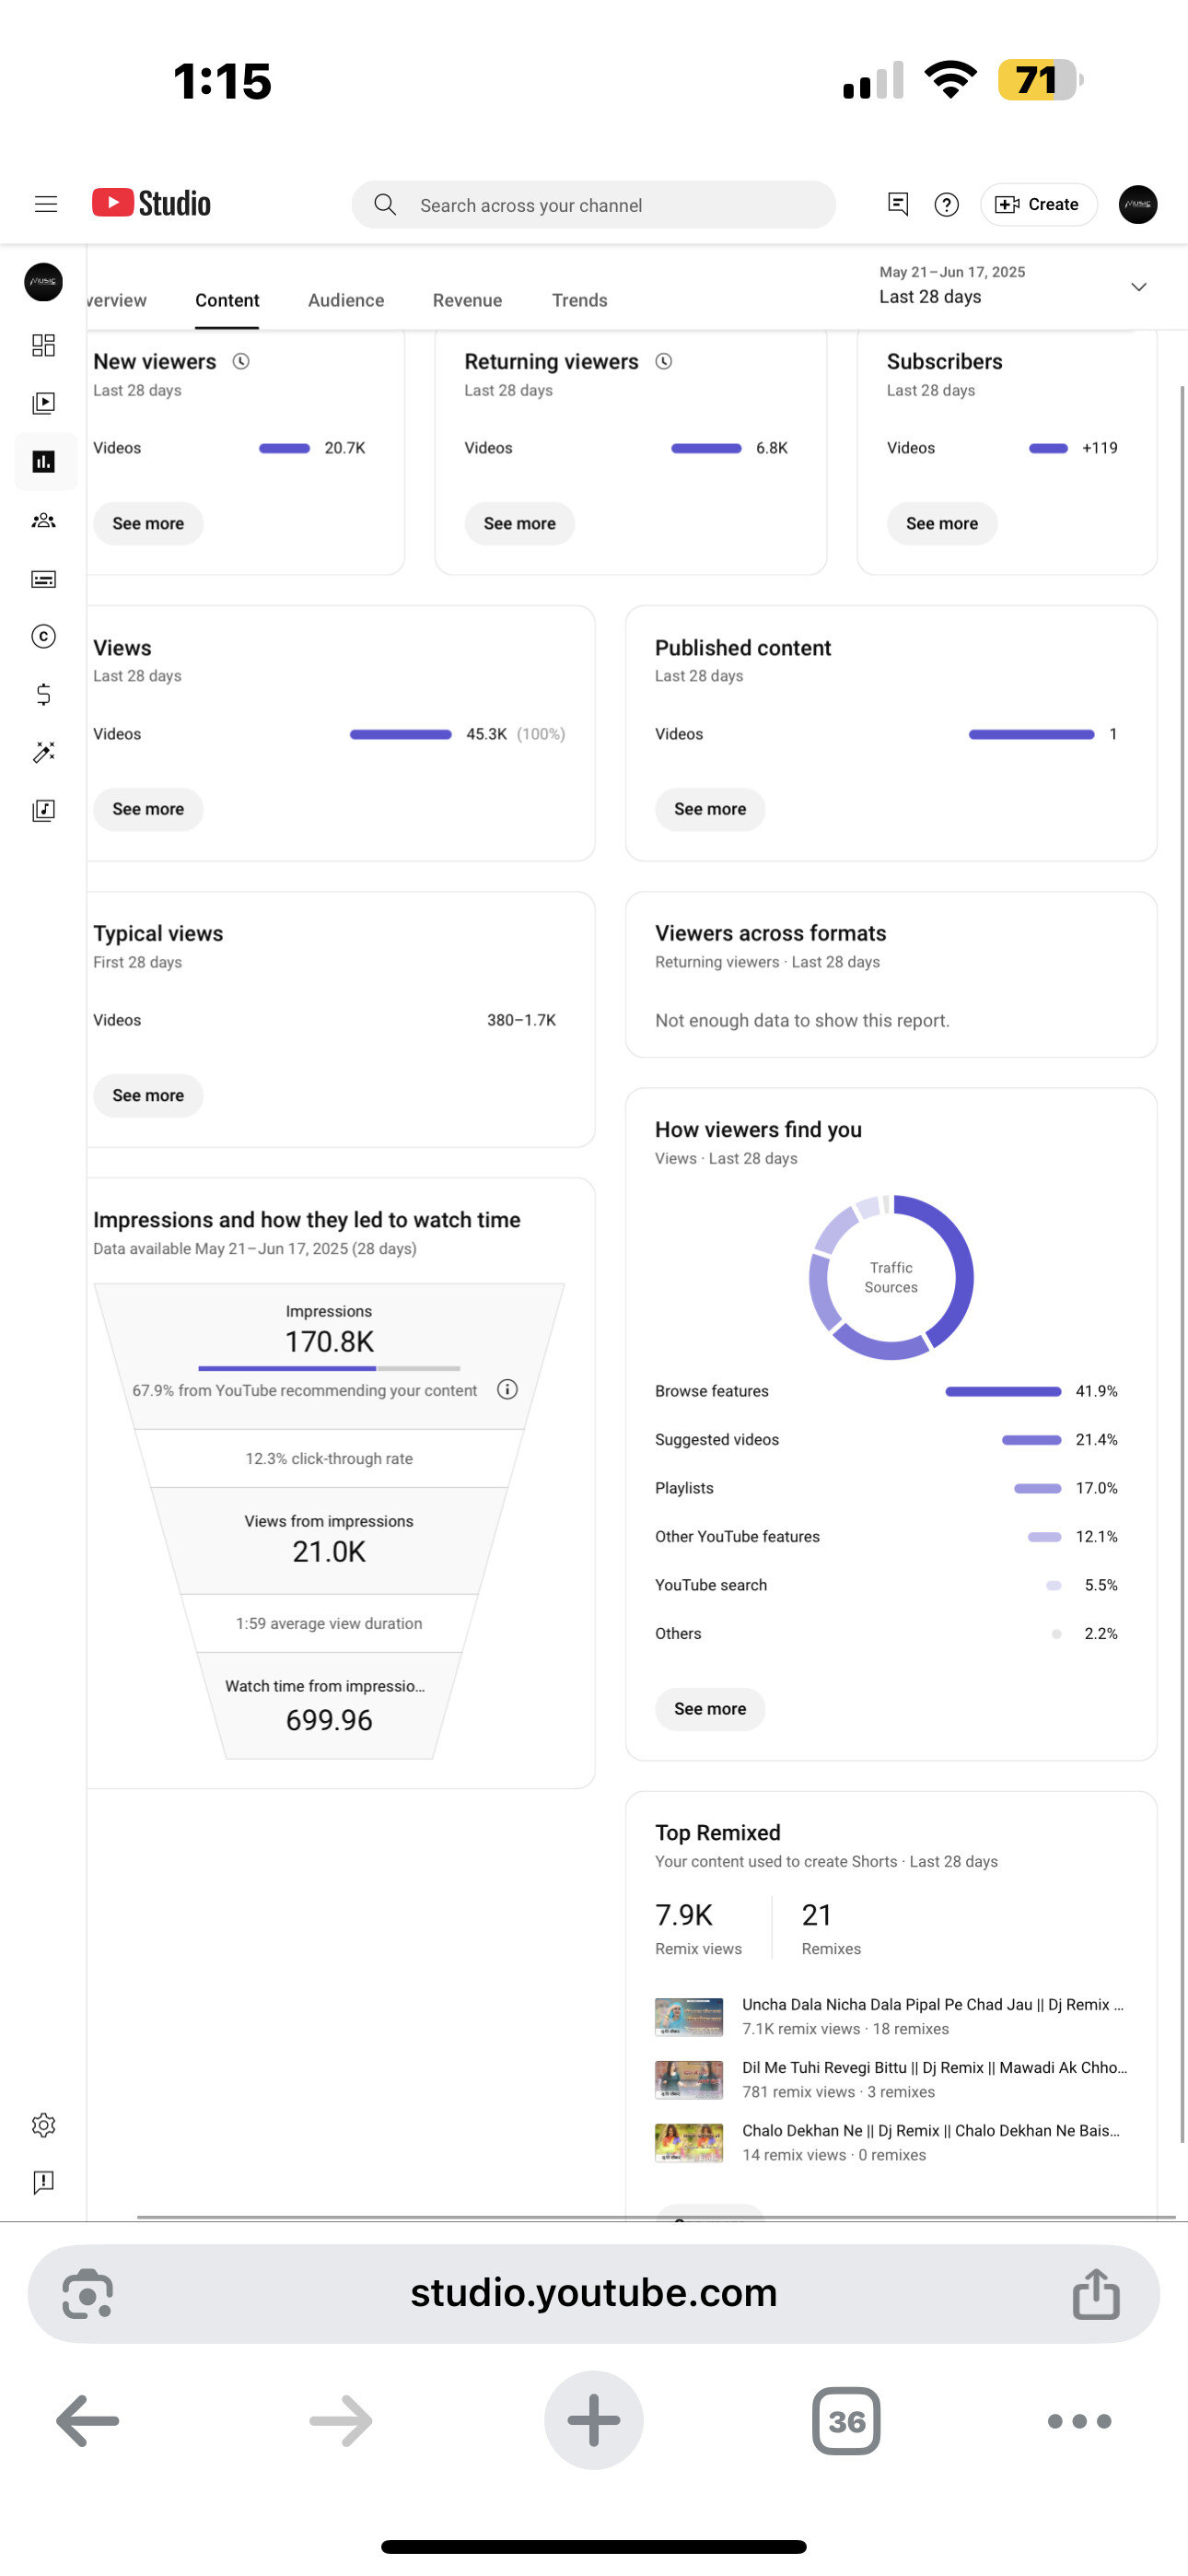Open Subtitles icon in the sidebar
The height and width of the screenshot is (2576, 1188).
pos(43,579)
